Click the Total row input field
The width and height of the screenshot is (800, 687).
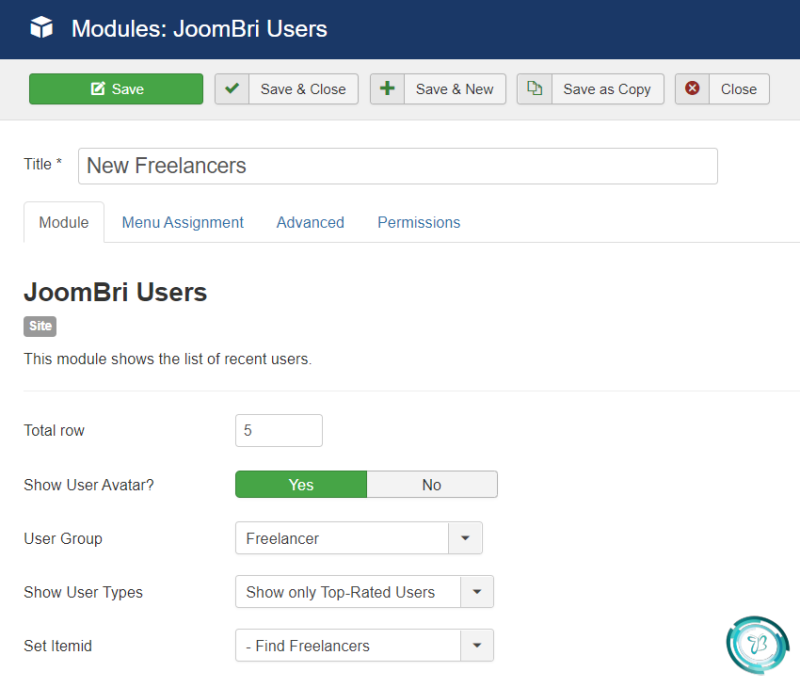tap(279, 430)
